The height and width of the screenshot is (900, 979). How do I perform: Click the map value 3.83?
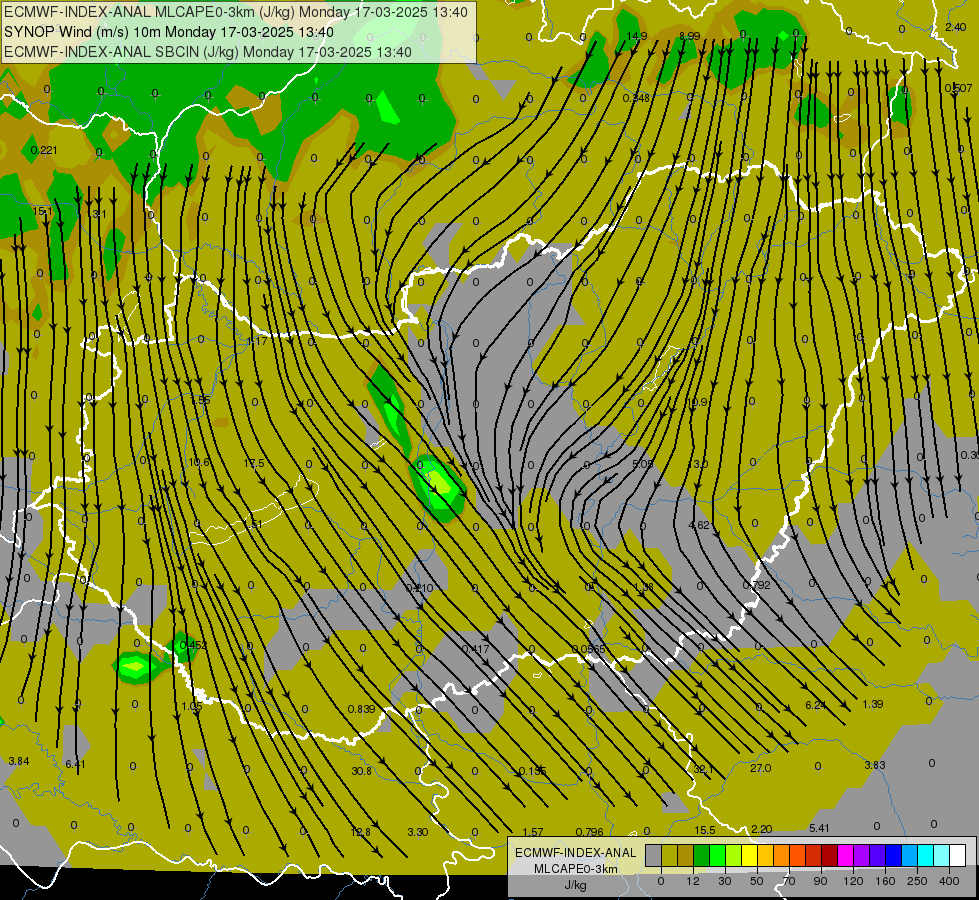(x=875, y=765)
